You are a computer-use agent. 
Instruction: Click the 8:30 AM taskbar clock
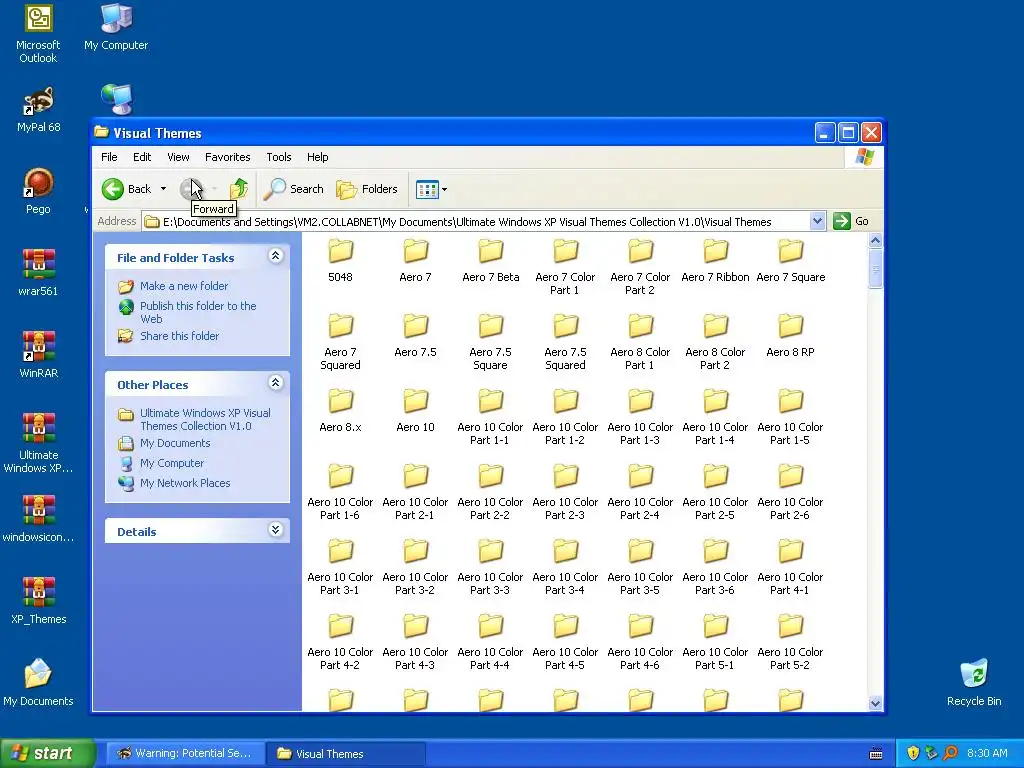(x=987, y=754)
